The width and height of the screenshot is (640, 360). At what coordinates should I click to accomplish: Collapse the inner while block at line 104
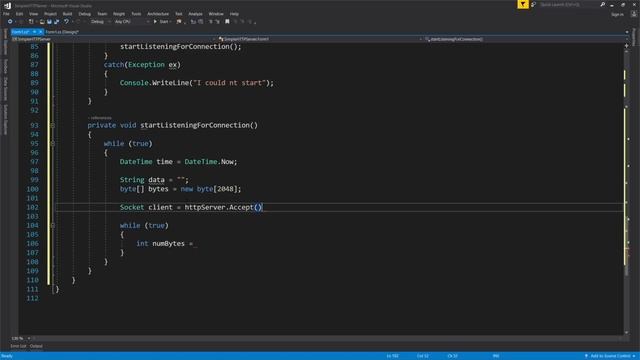click(53, 225)
